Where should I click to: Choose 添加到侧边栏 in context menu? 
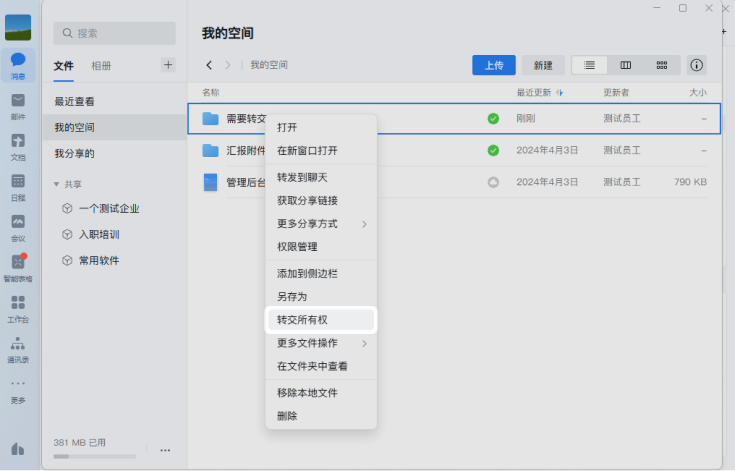321,274
